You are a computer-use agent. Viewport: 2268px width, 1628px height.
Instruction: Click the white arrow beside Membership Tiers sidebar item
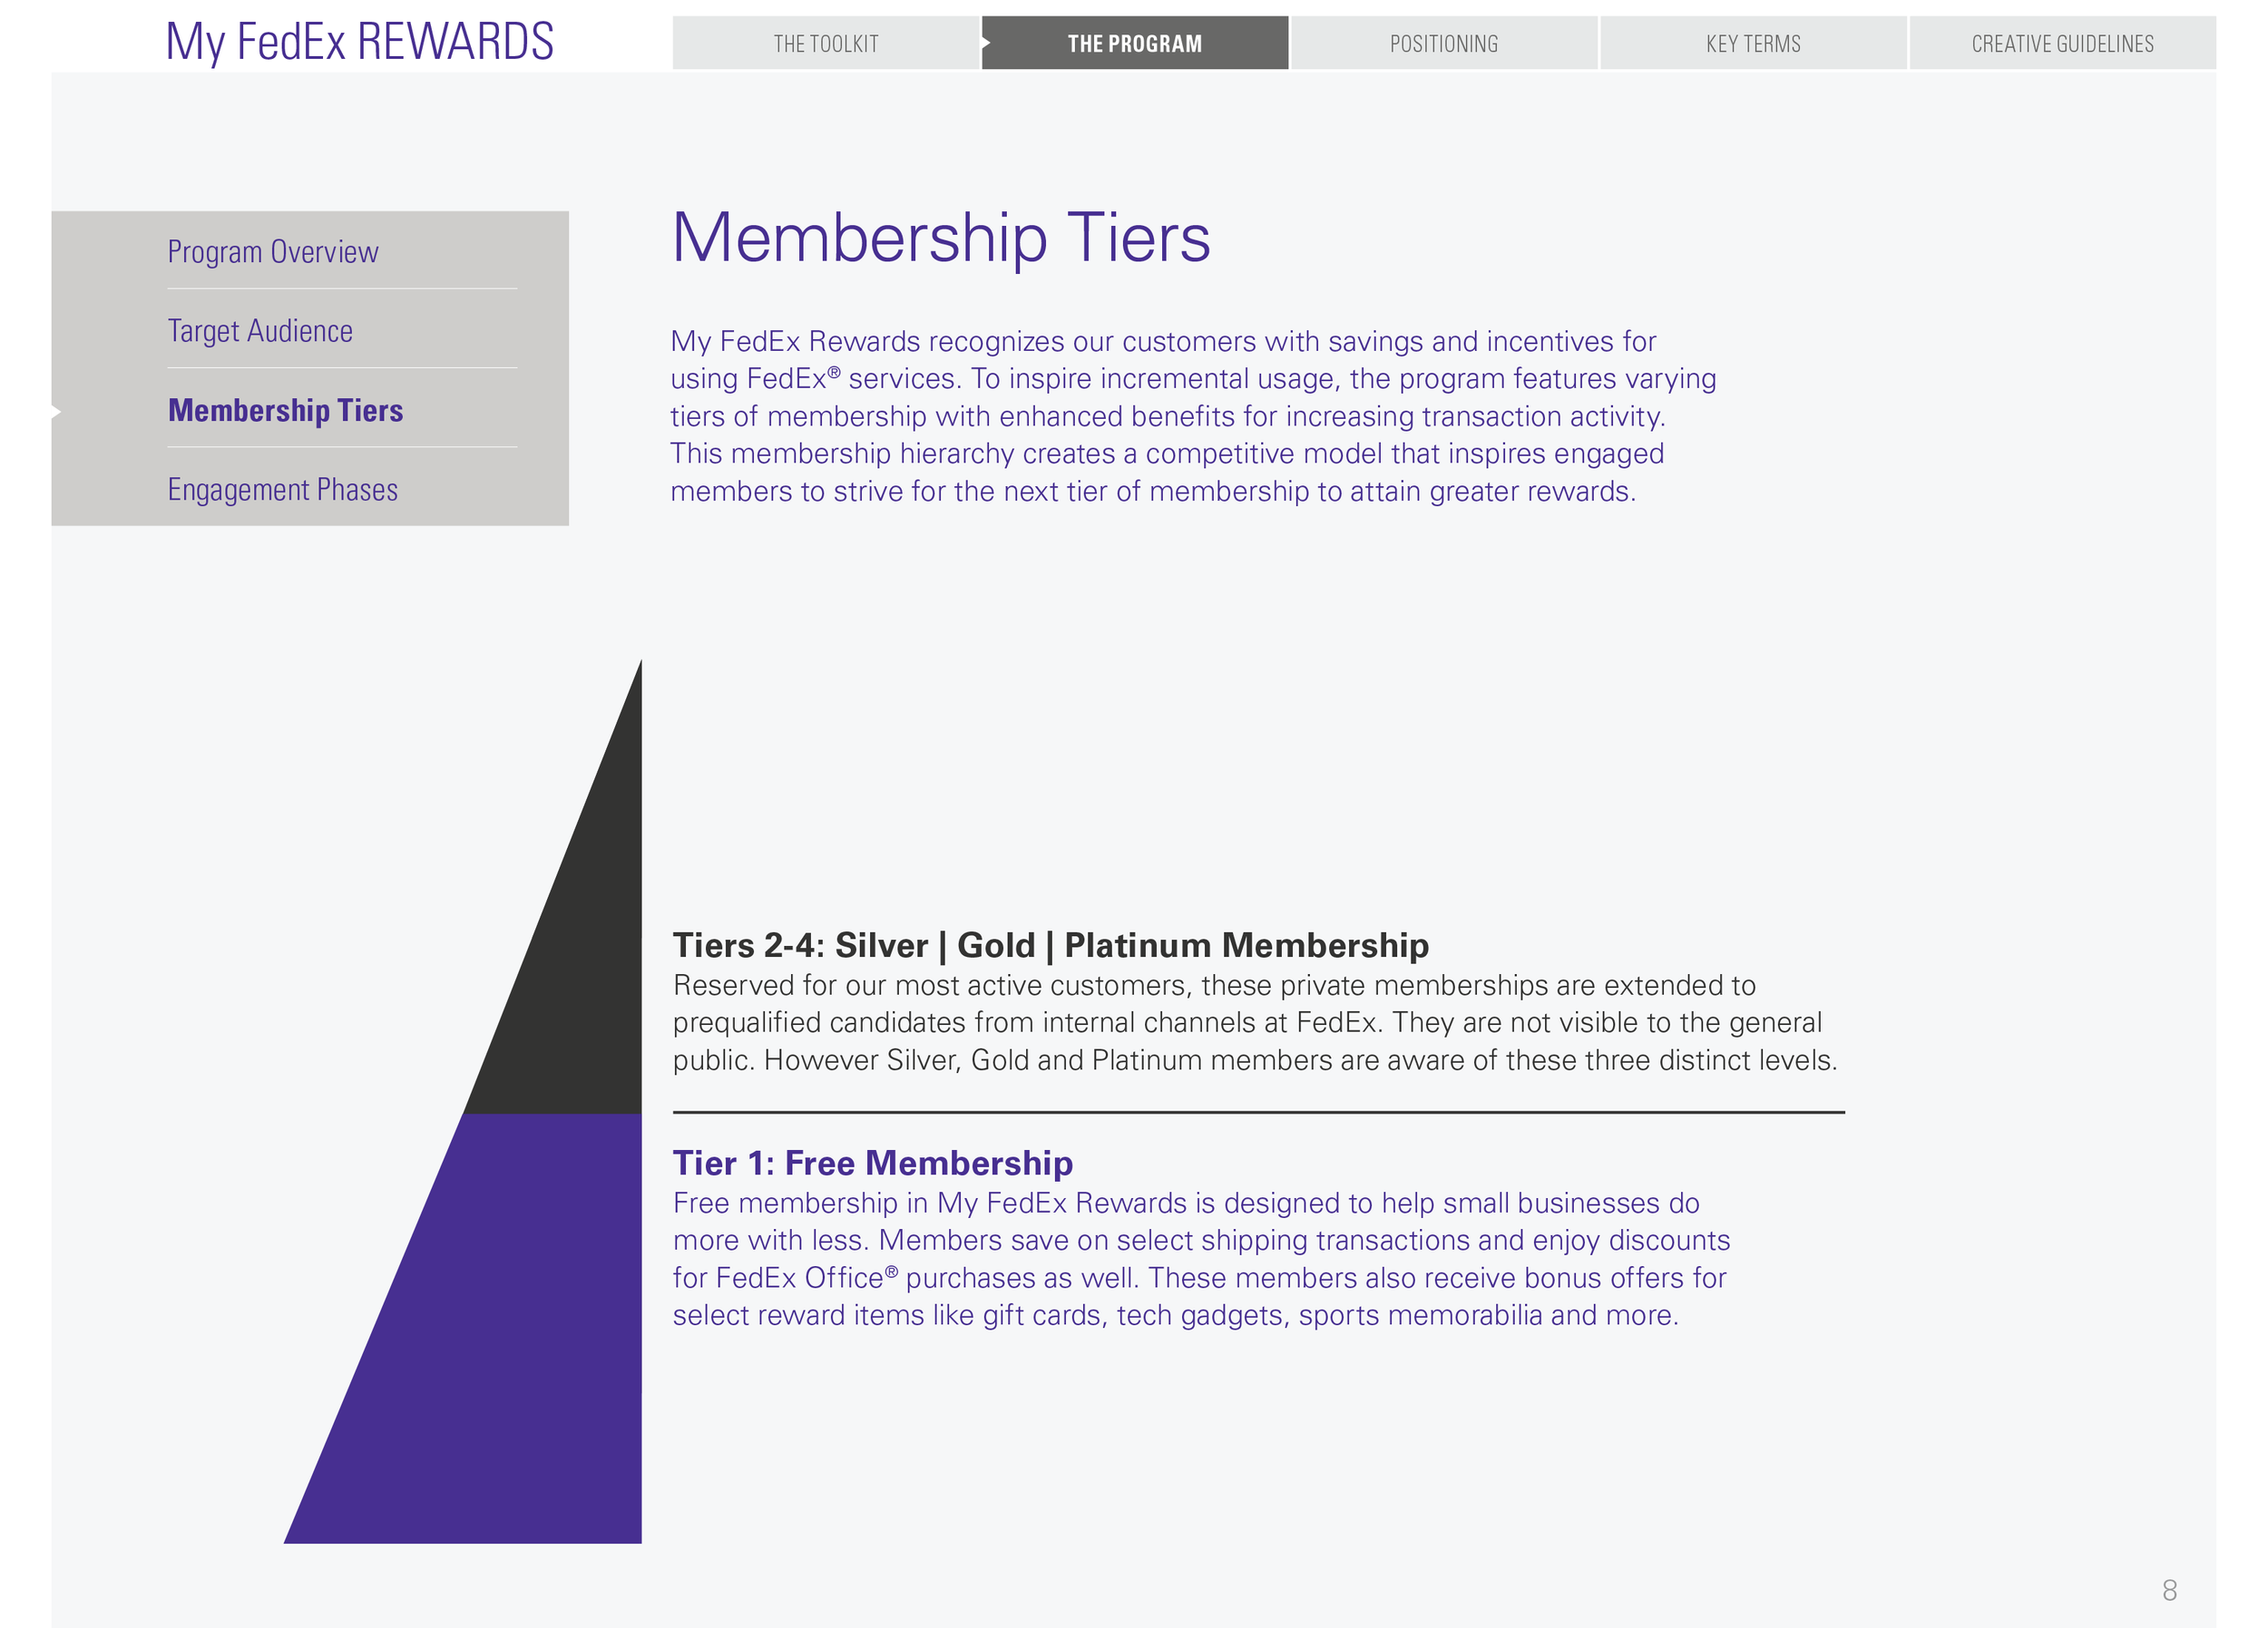point(57,411)
